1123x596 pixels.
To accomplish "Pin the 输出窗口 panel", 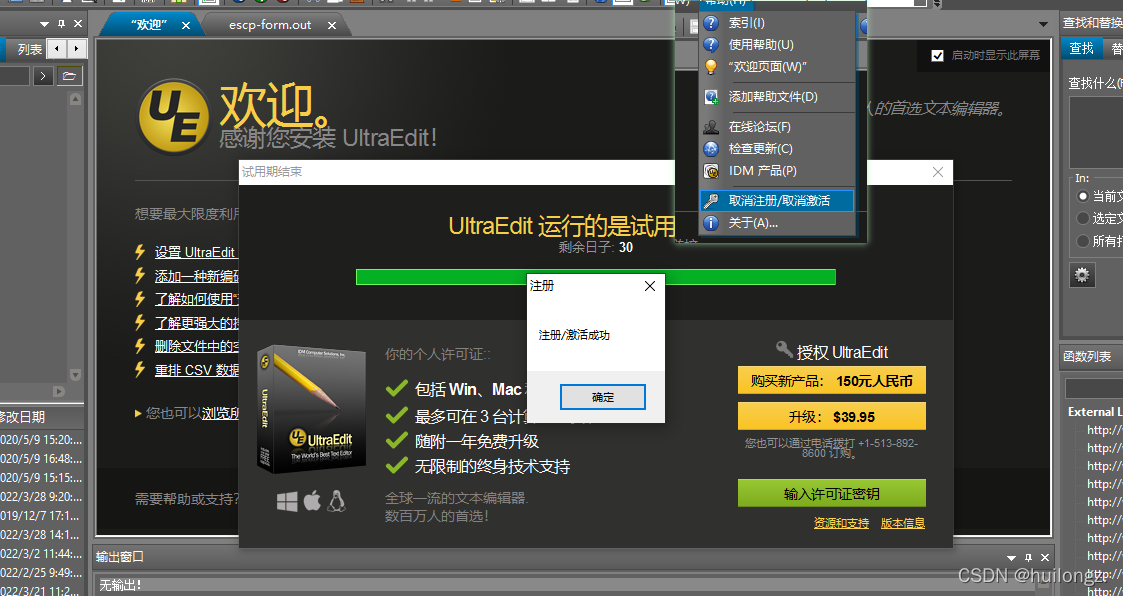I will click(x=1028, y=557).
